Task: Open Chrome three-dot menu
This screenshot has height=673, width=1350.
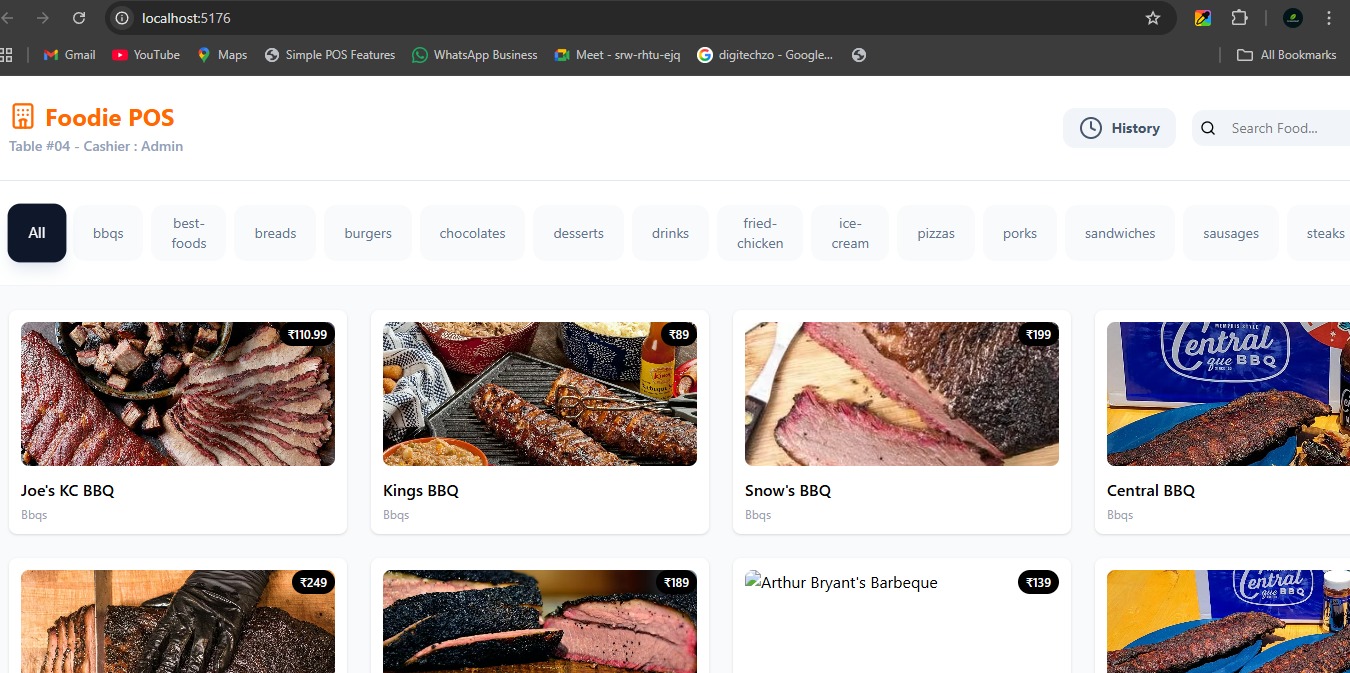Action: click(x=1329, y=18)
